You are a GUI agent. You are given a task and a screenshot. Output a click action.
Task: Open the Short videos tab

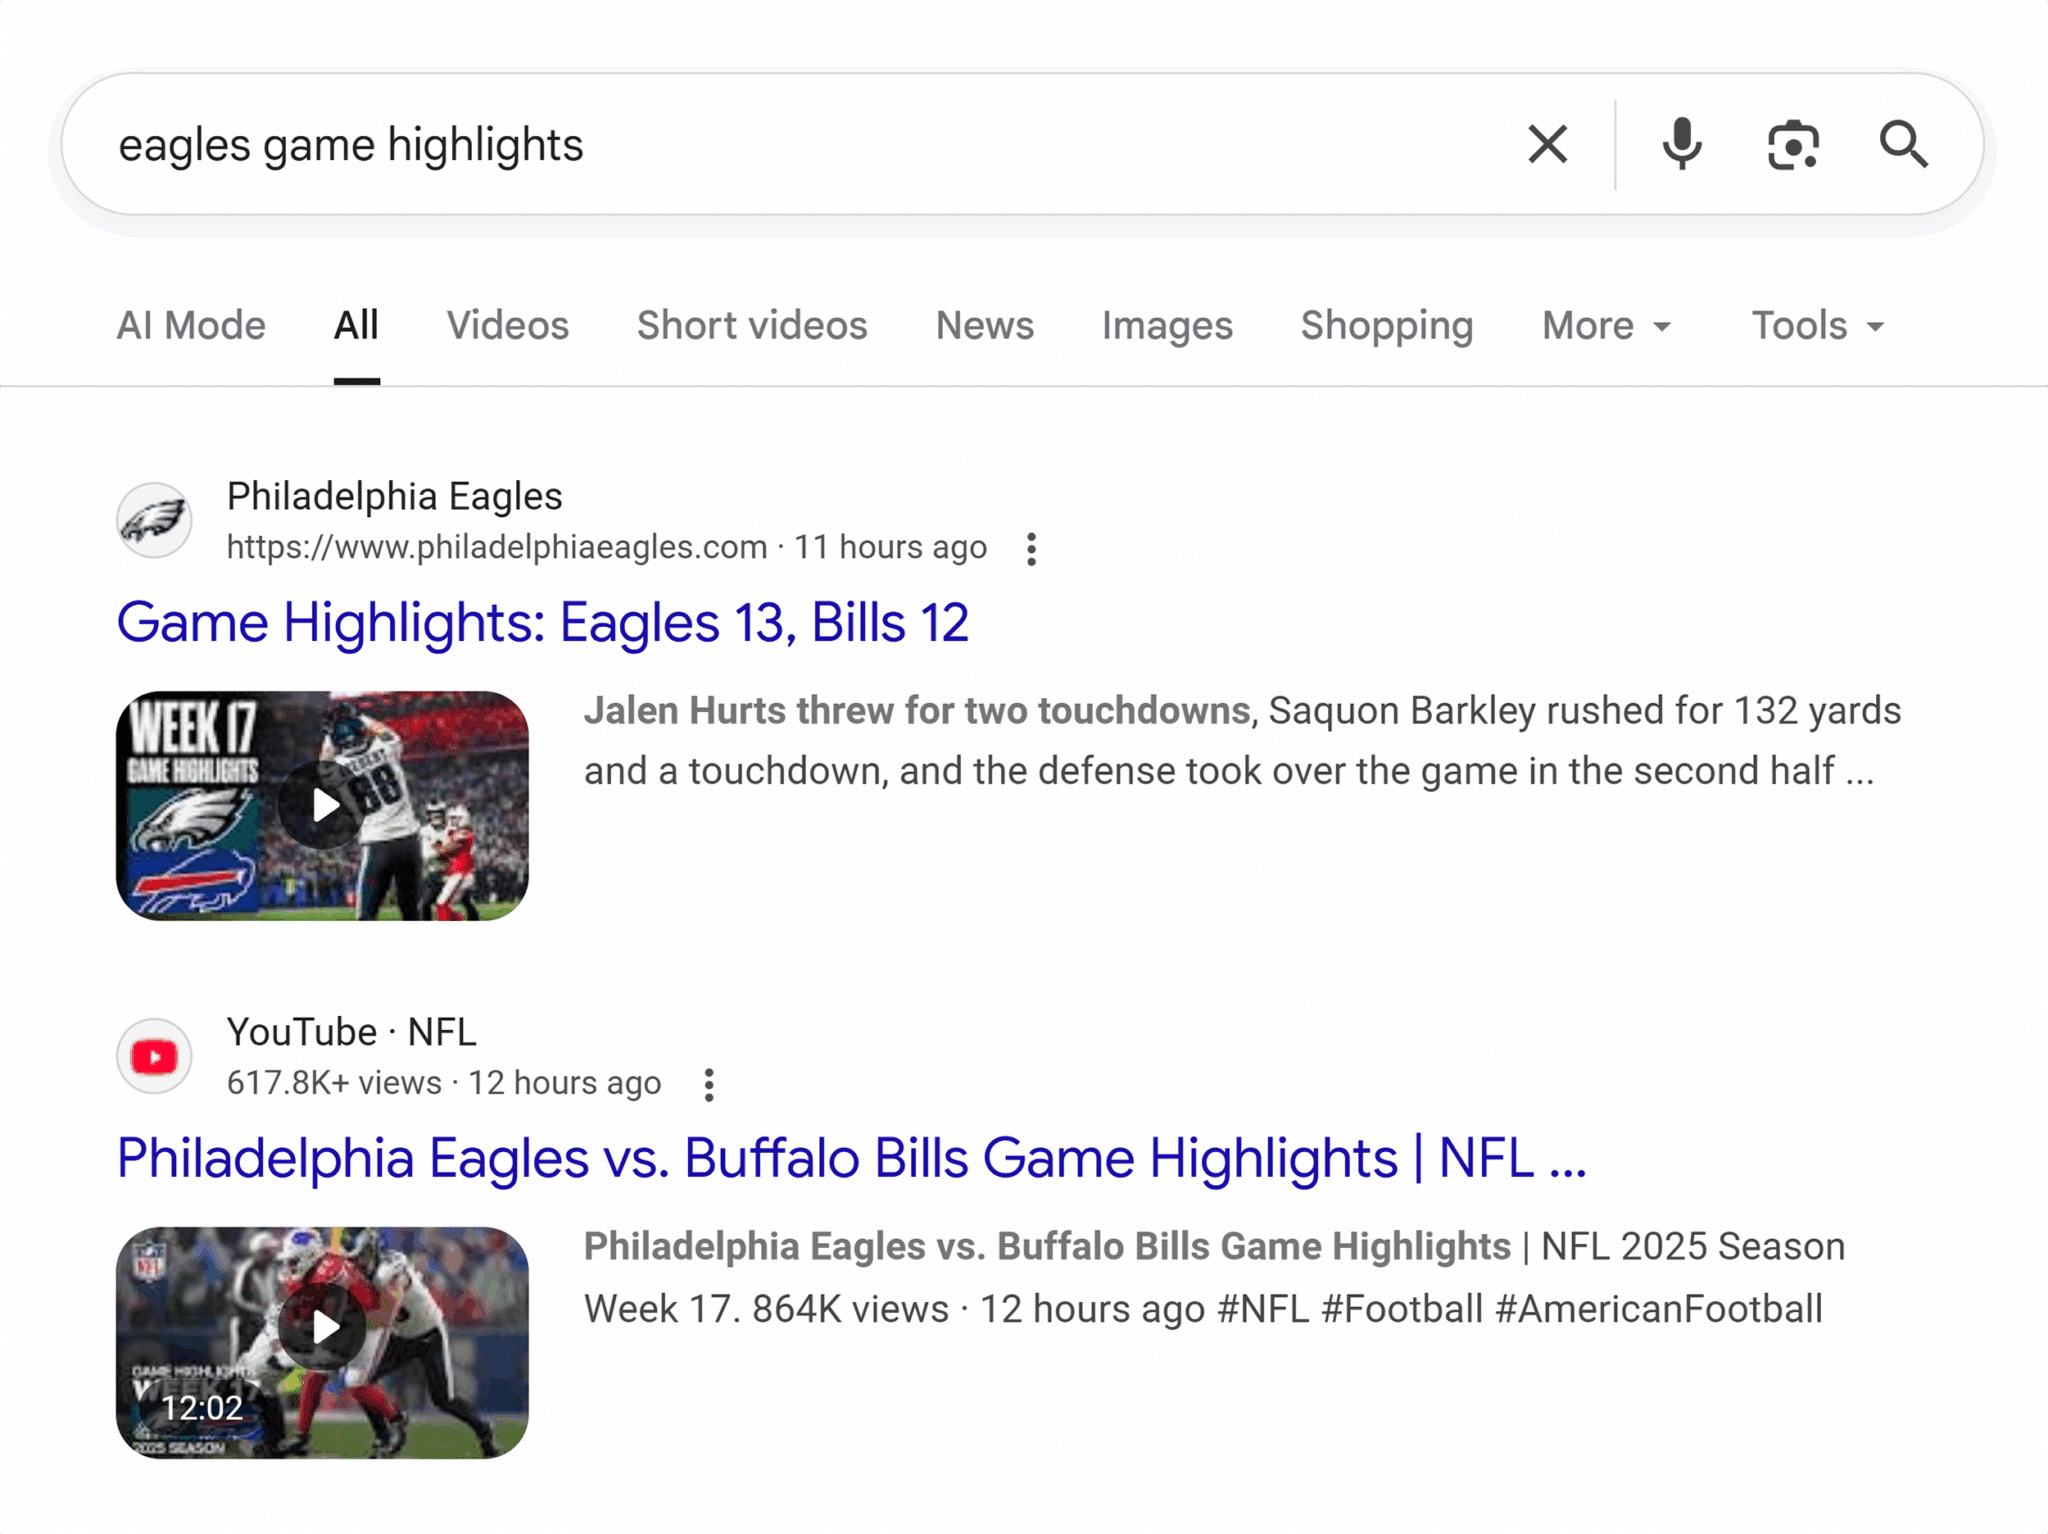click(x=752, y=325)
